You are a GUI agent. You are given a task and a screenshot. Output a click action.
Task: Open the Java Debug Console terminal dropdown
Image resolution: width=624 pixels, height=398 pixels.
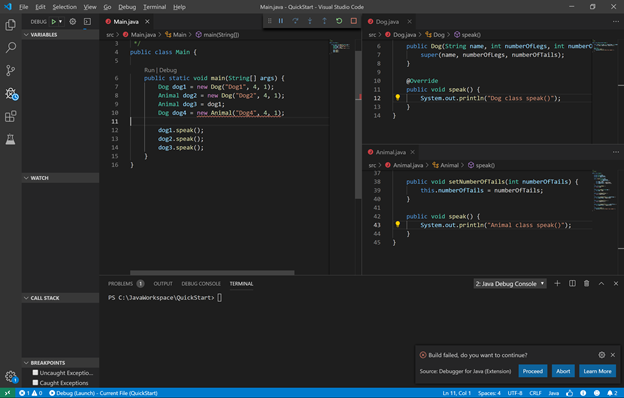(510, 283)
